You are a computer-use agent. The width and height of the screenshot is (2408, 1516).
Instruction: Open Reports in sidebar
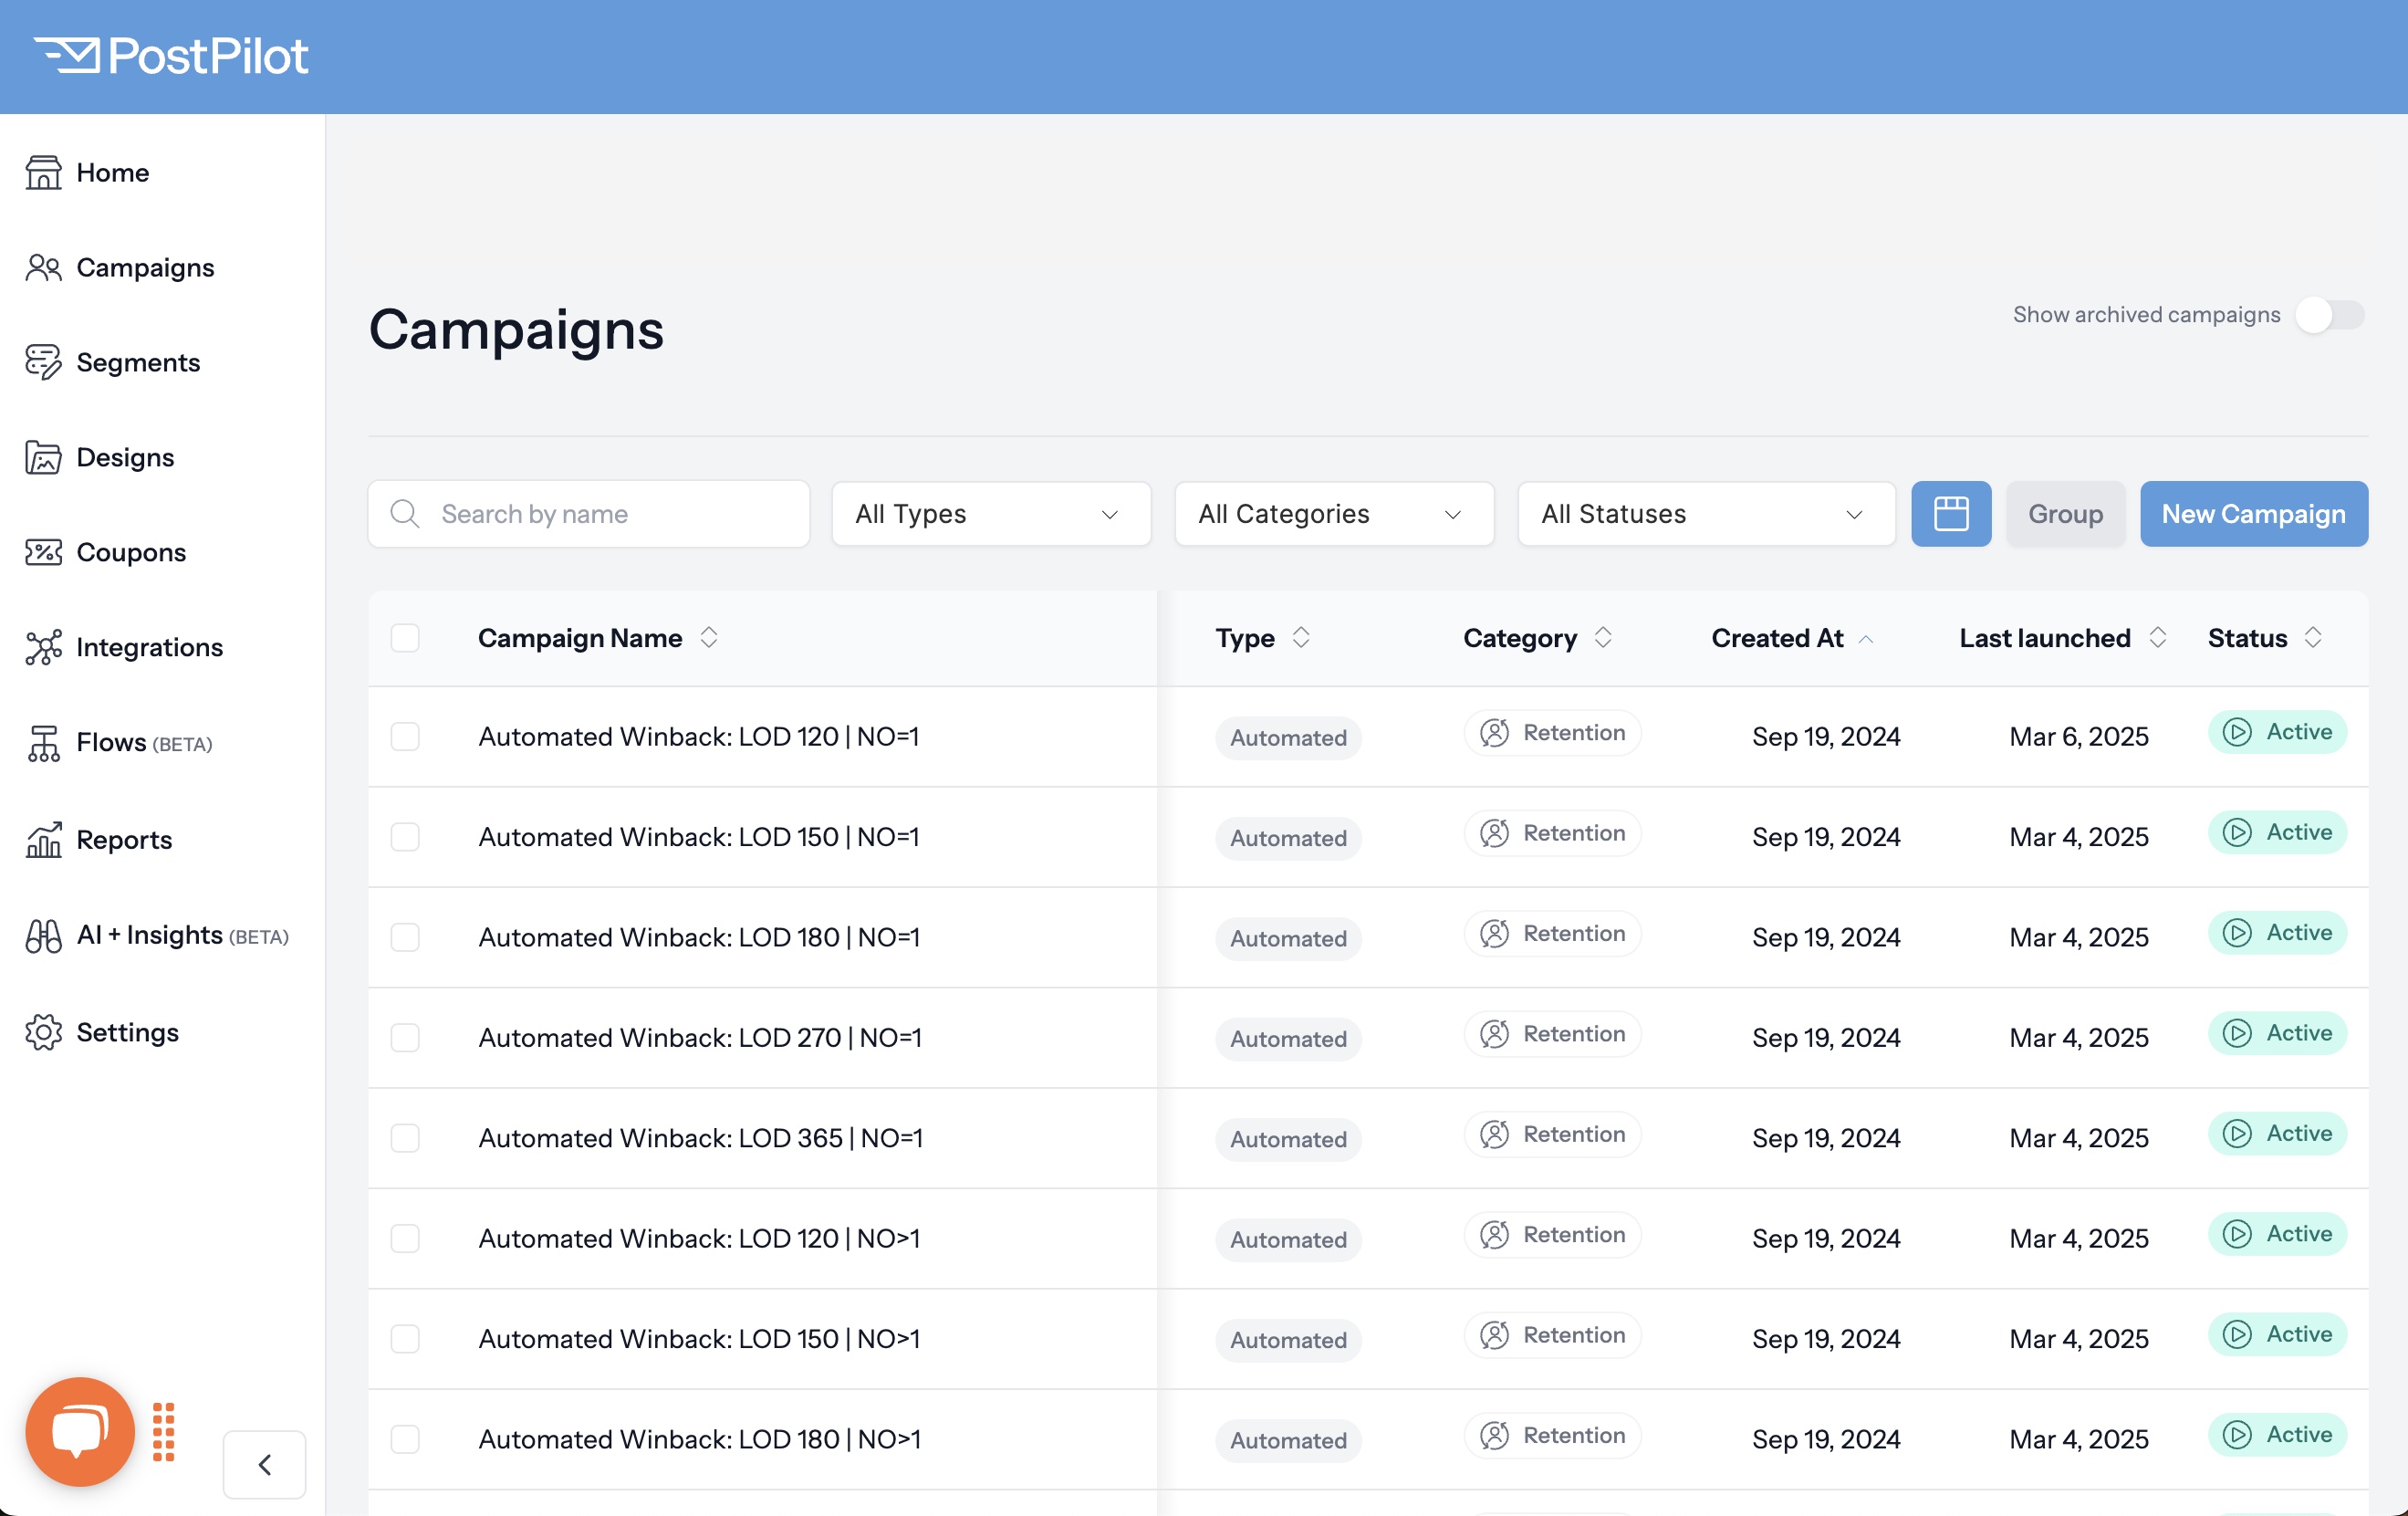tap(124, 839)
